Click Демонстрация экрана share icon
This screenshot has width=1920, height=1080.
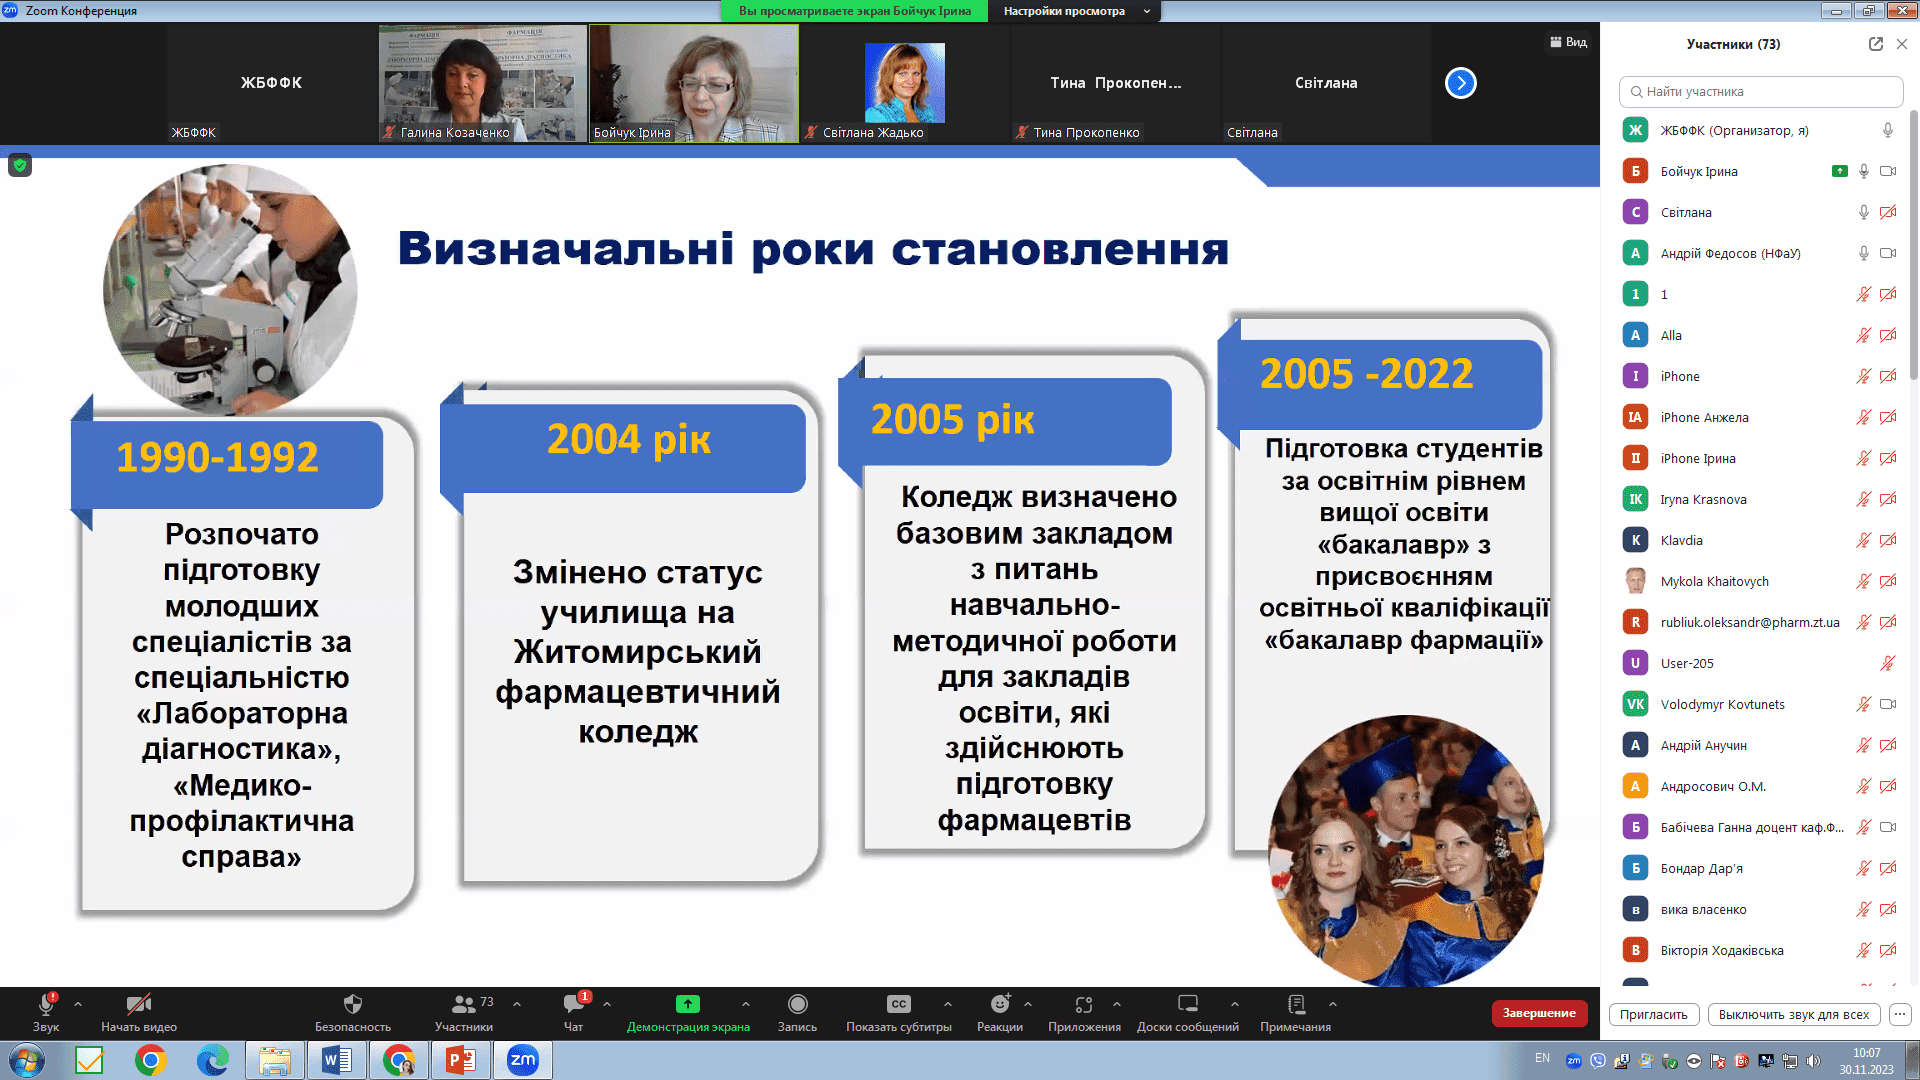688,1004
